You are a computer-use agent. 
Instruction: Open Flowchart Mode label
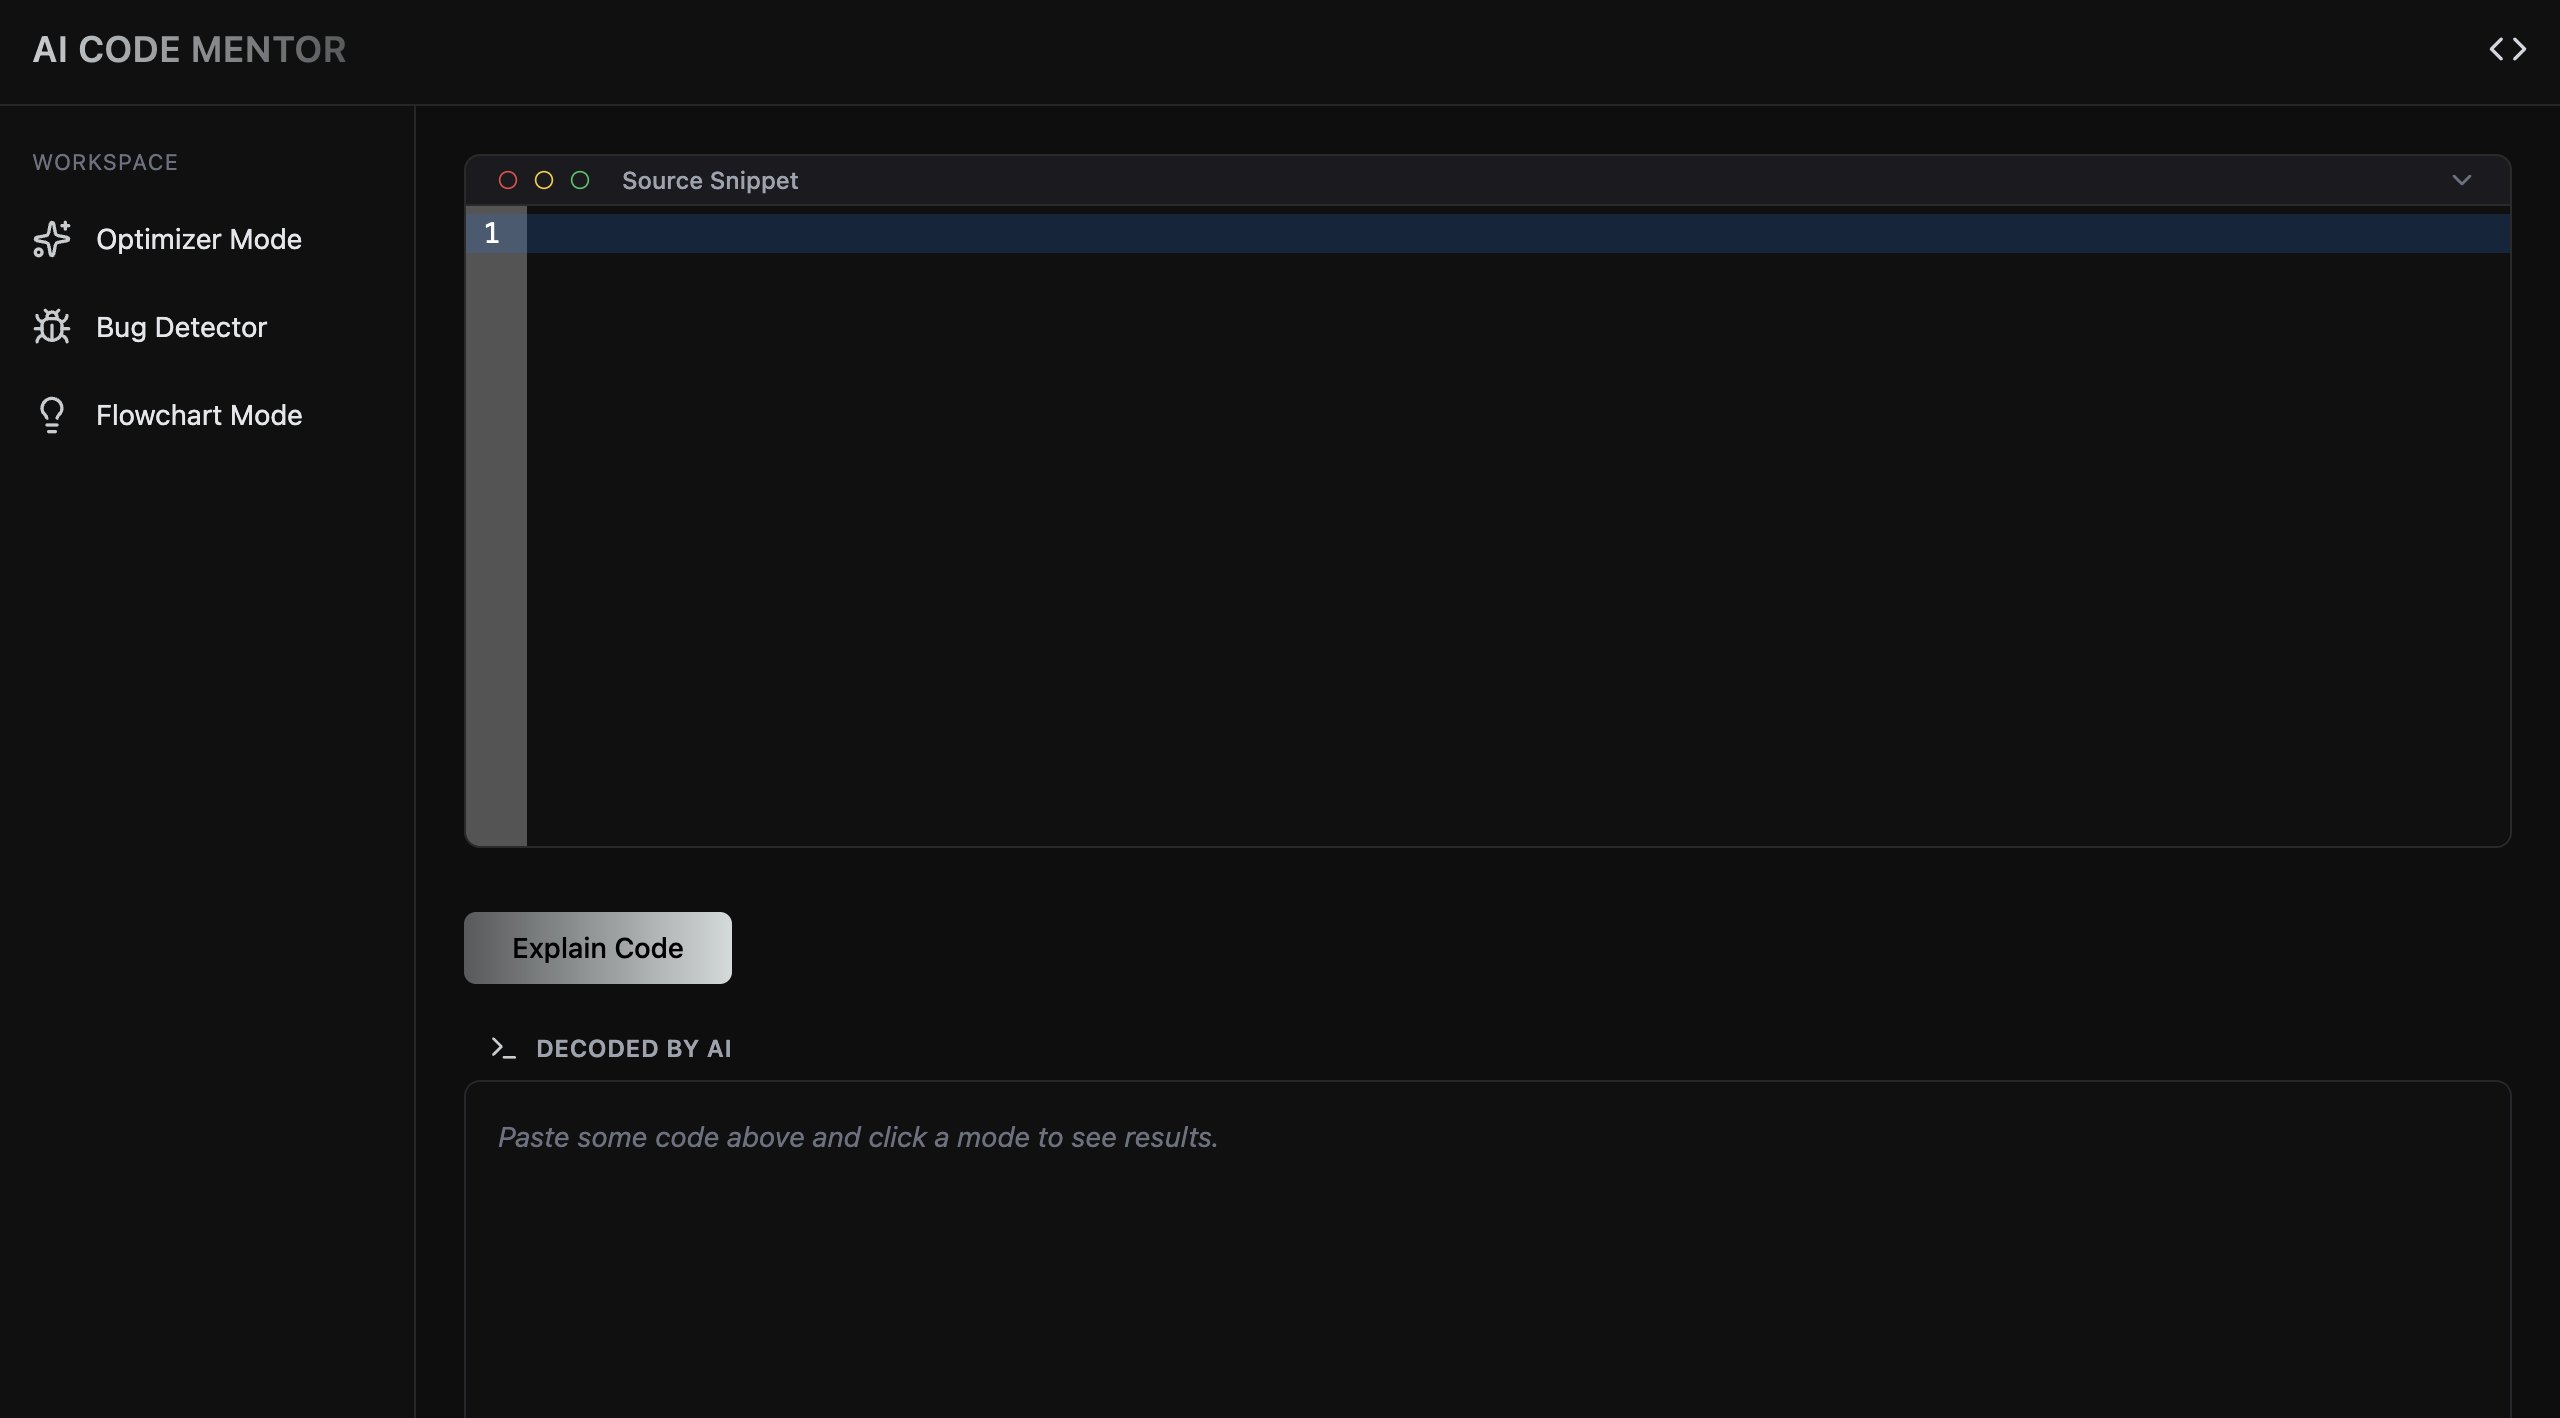pyautogui.click(x=198, y=415)
